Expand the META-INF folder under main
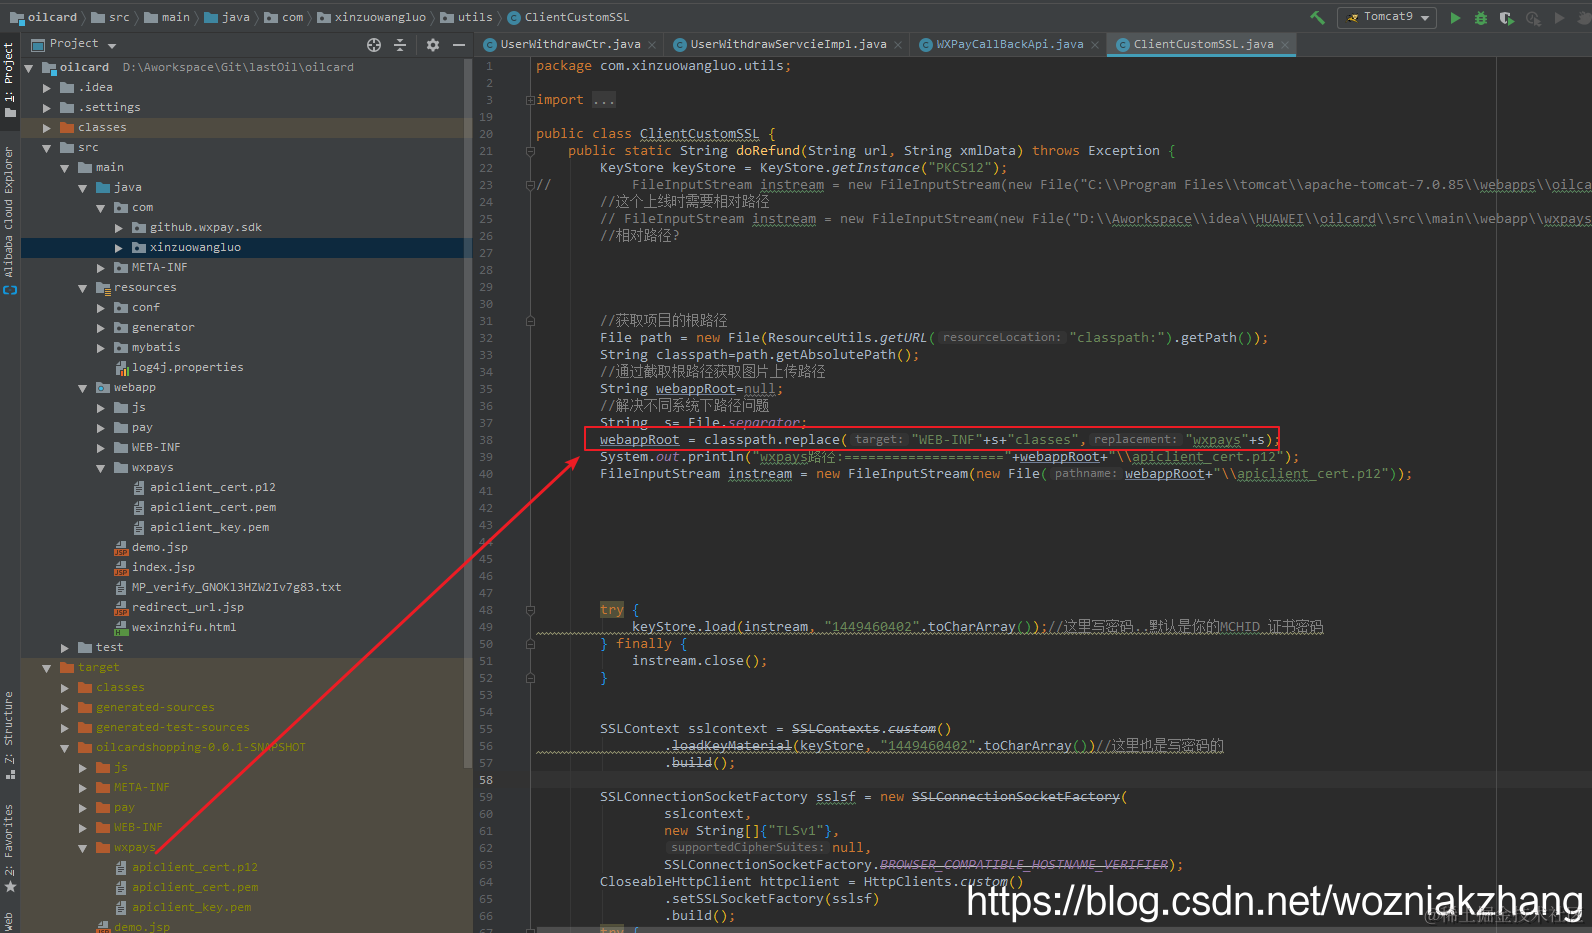 [101, 268]
